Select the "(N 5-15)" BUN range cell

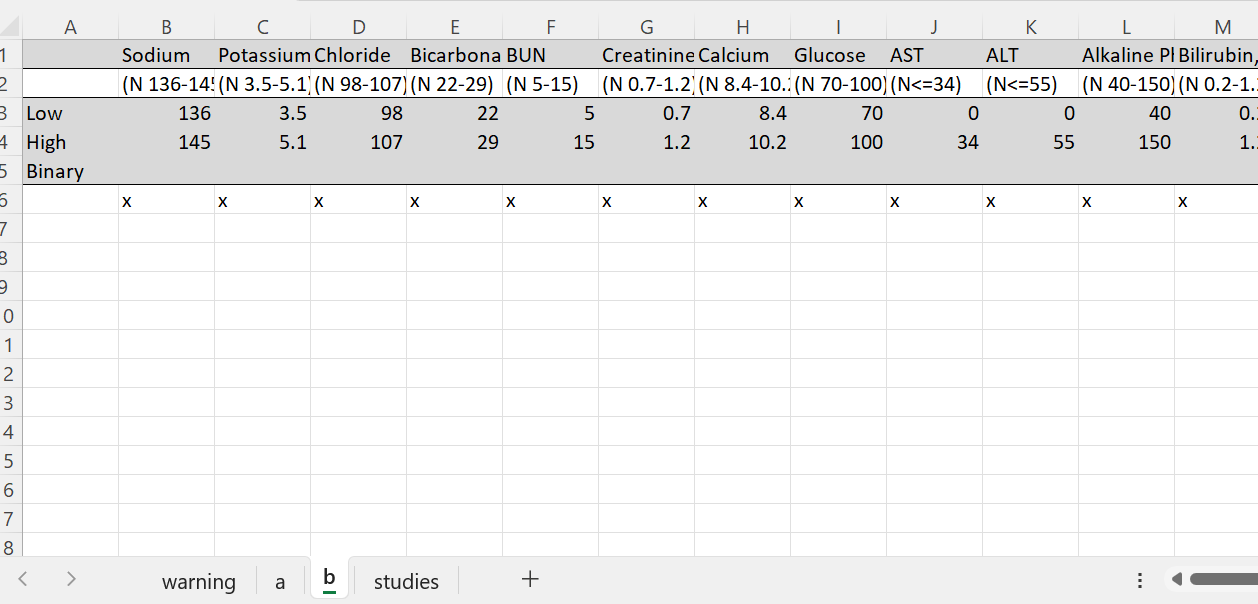point(550,84)
